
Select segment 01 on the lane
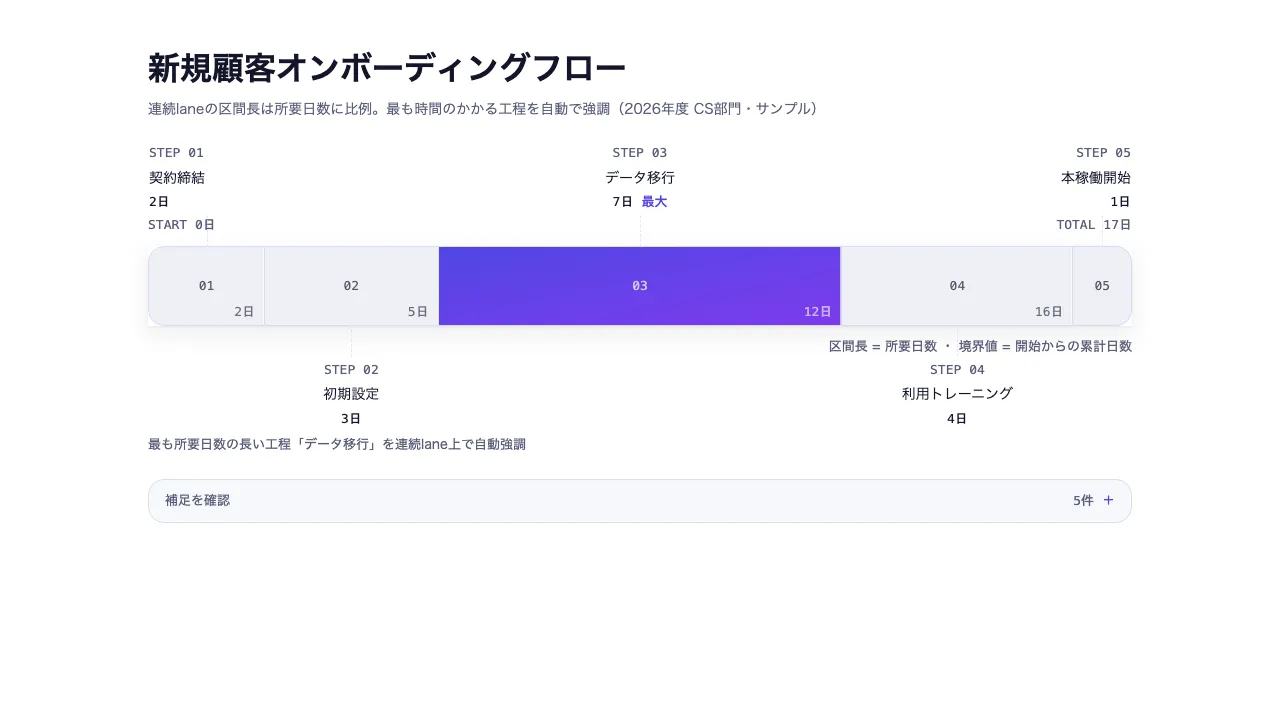click(x=206, y=286)
